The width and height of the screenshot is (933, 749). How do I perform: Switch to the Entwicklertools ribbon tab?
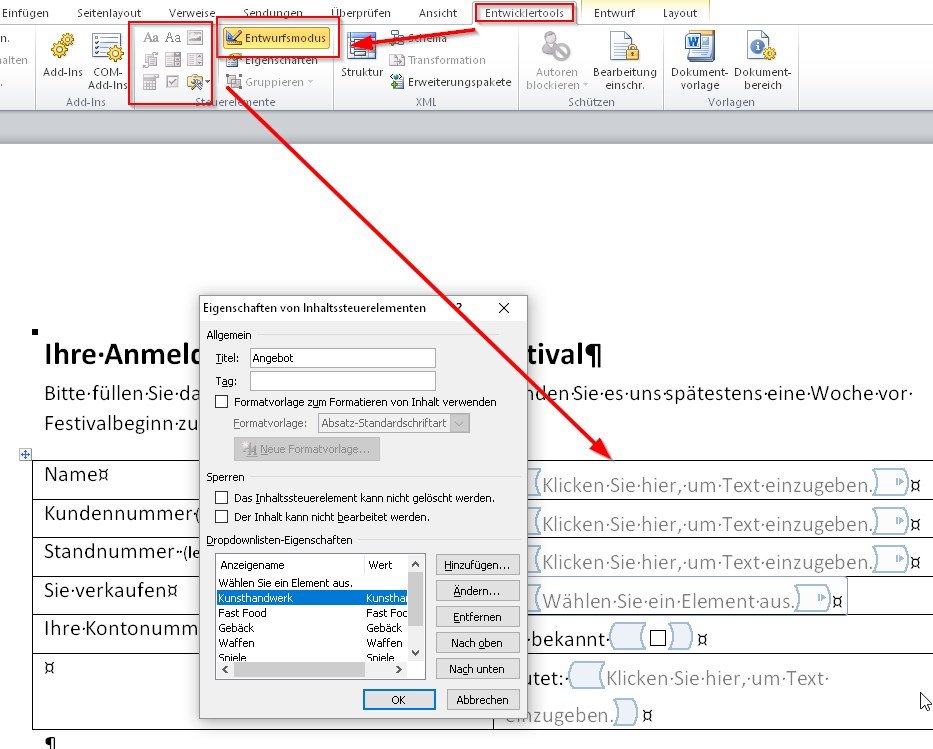(527, 12)
